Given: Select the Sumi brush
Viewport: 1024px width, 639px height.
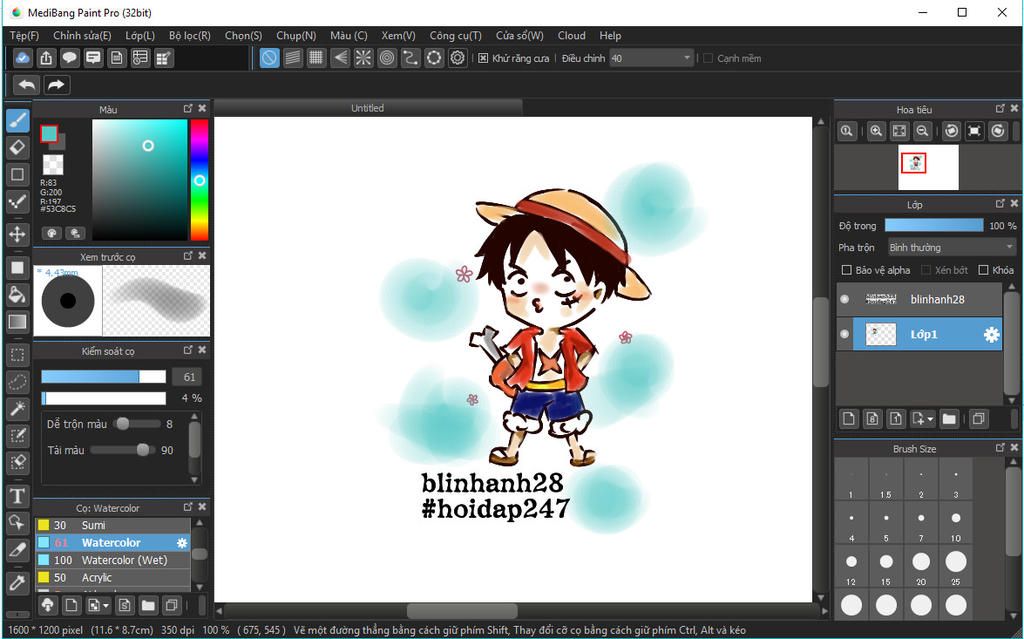Looking at the screenshot, I should [113, 525].
